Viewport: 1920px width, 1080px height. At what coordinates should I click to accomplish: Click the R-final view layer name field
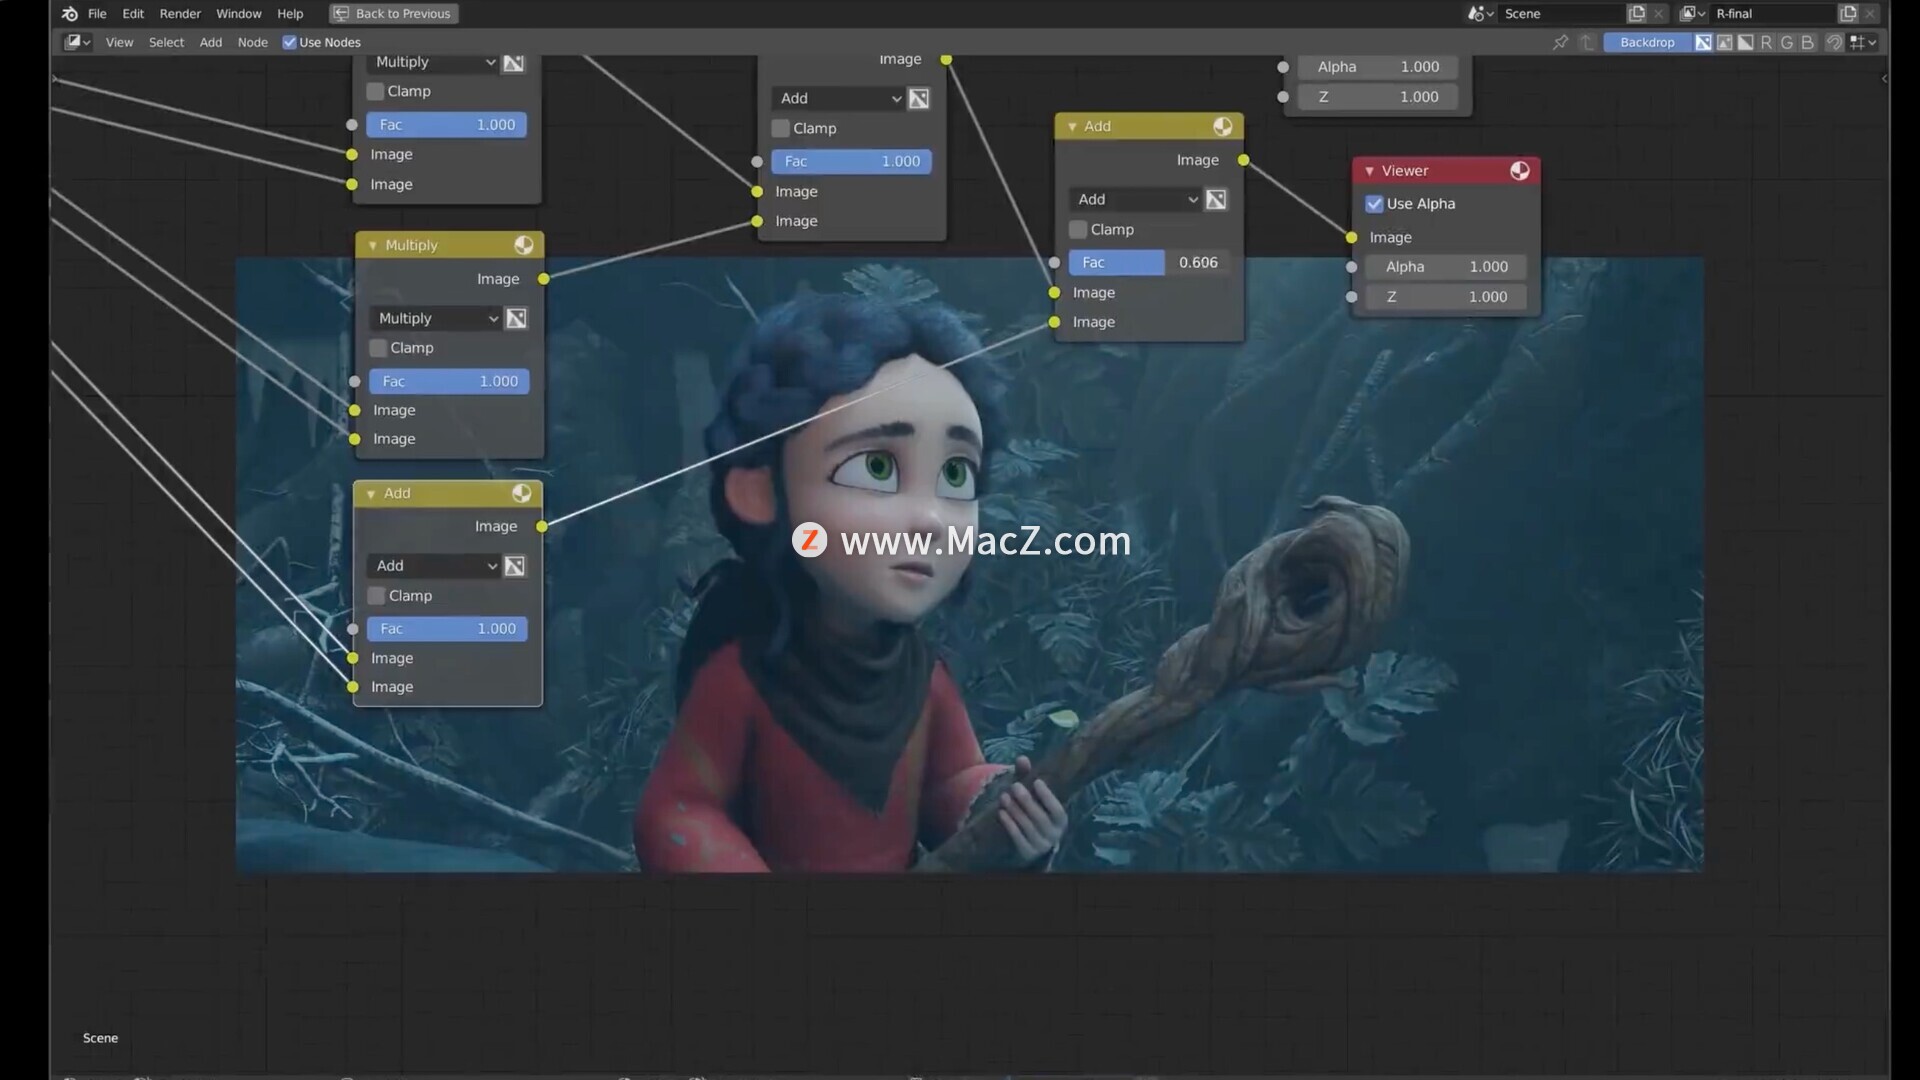click(1772, 13)
